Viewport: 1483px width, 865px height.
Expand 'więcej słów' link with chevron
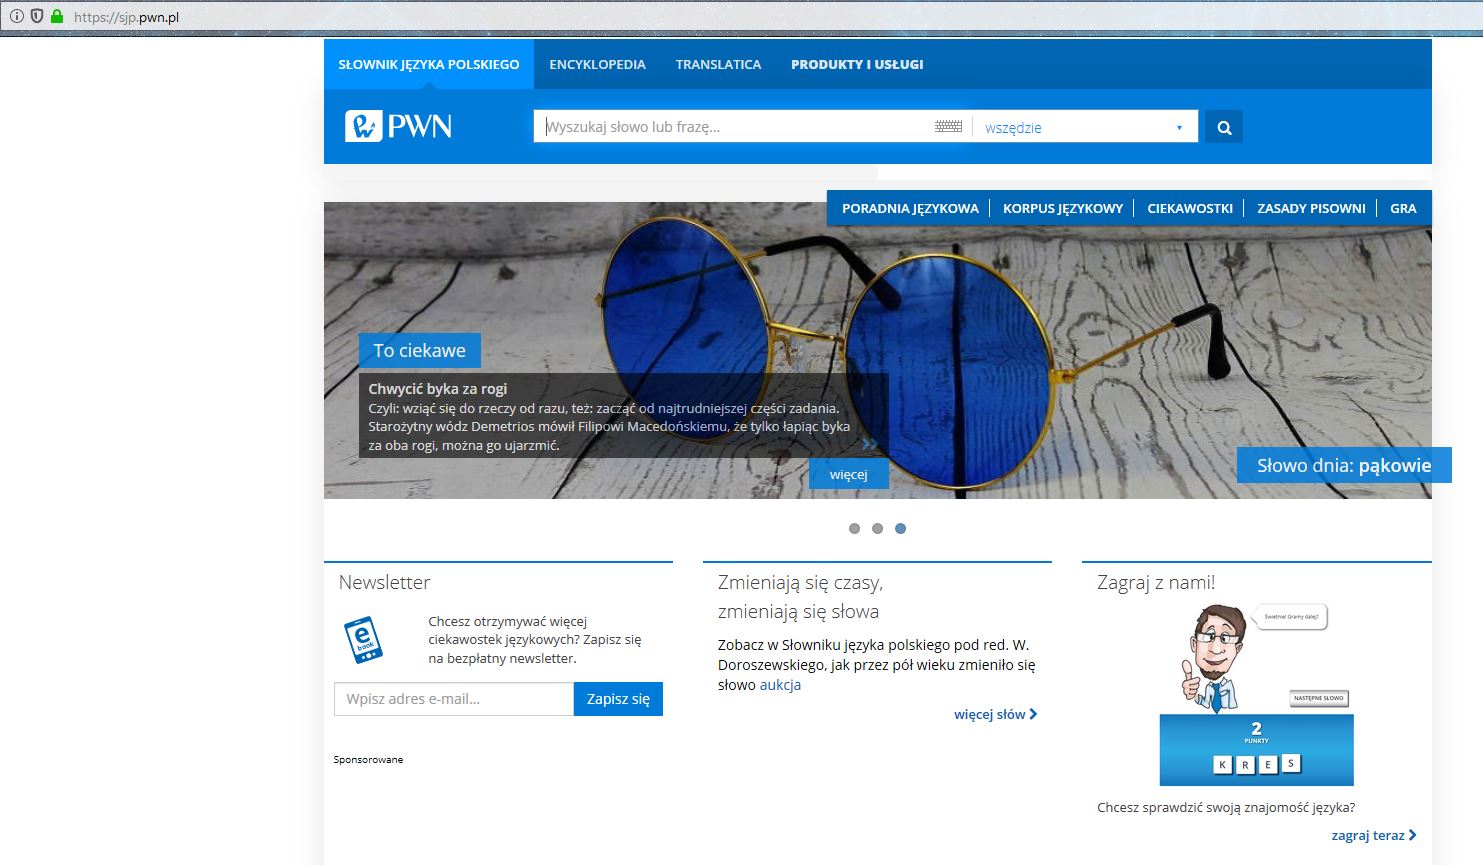995,714
